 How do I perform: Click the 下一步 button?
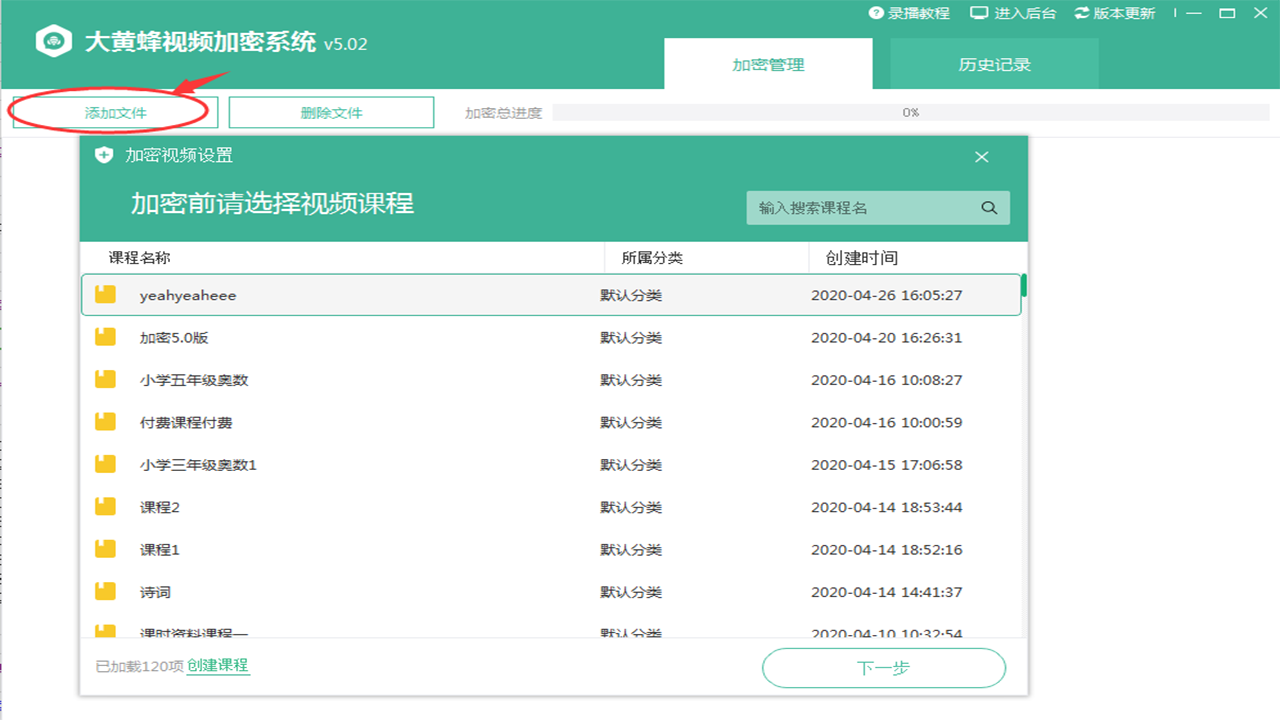point(884,668)
